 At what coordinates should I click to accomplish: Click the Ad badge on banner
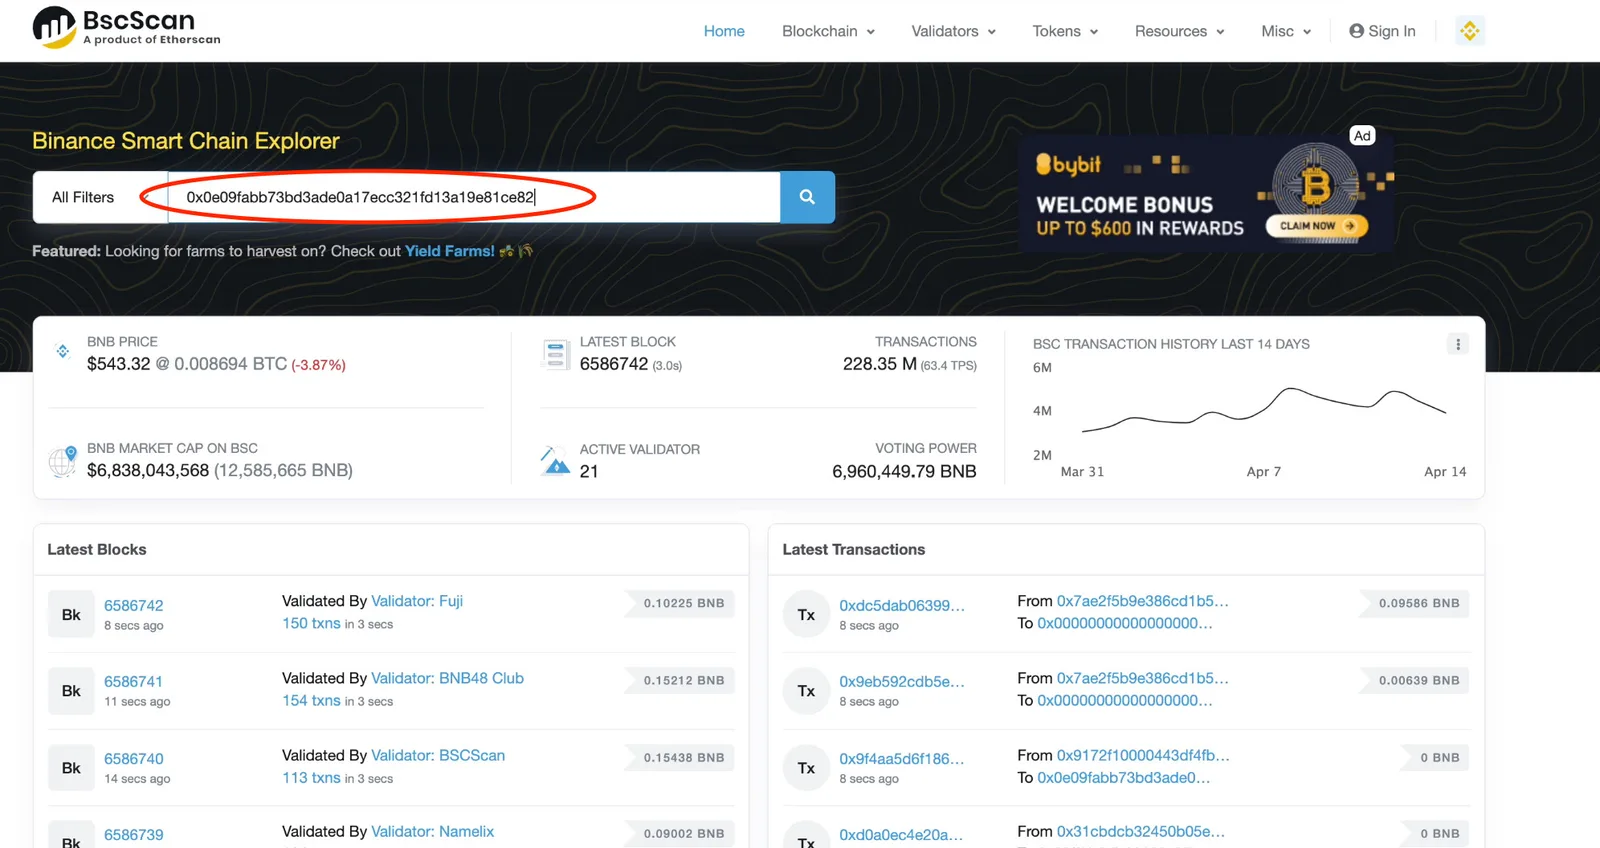click(x=1362, y=136)
